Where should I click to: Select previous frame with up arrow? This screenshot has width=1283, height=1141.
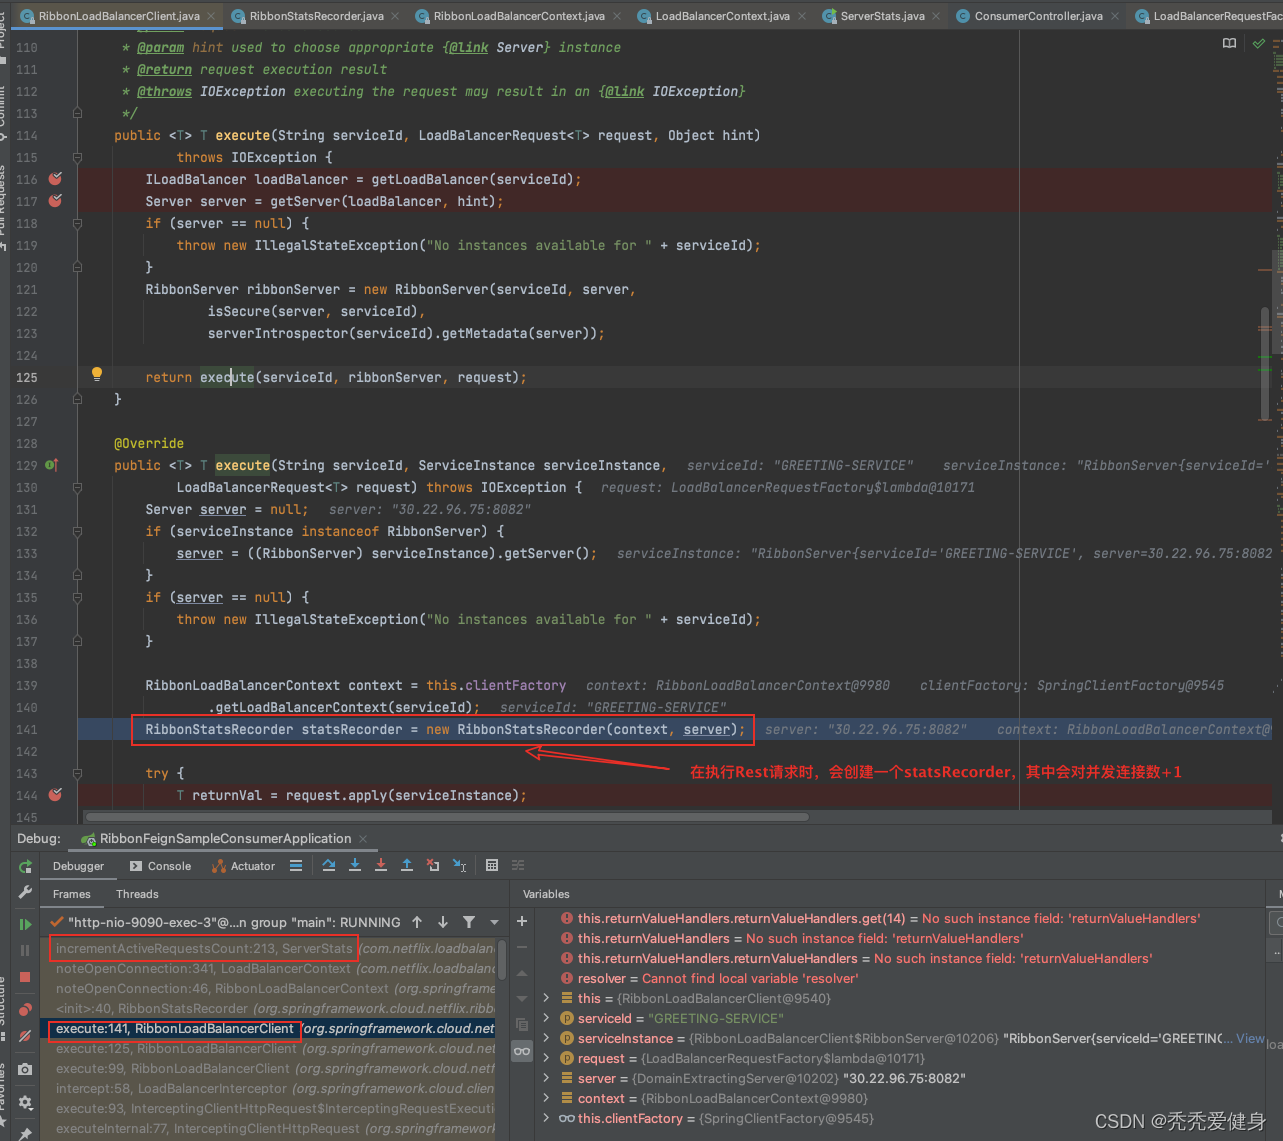click(x=417, y=922)
